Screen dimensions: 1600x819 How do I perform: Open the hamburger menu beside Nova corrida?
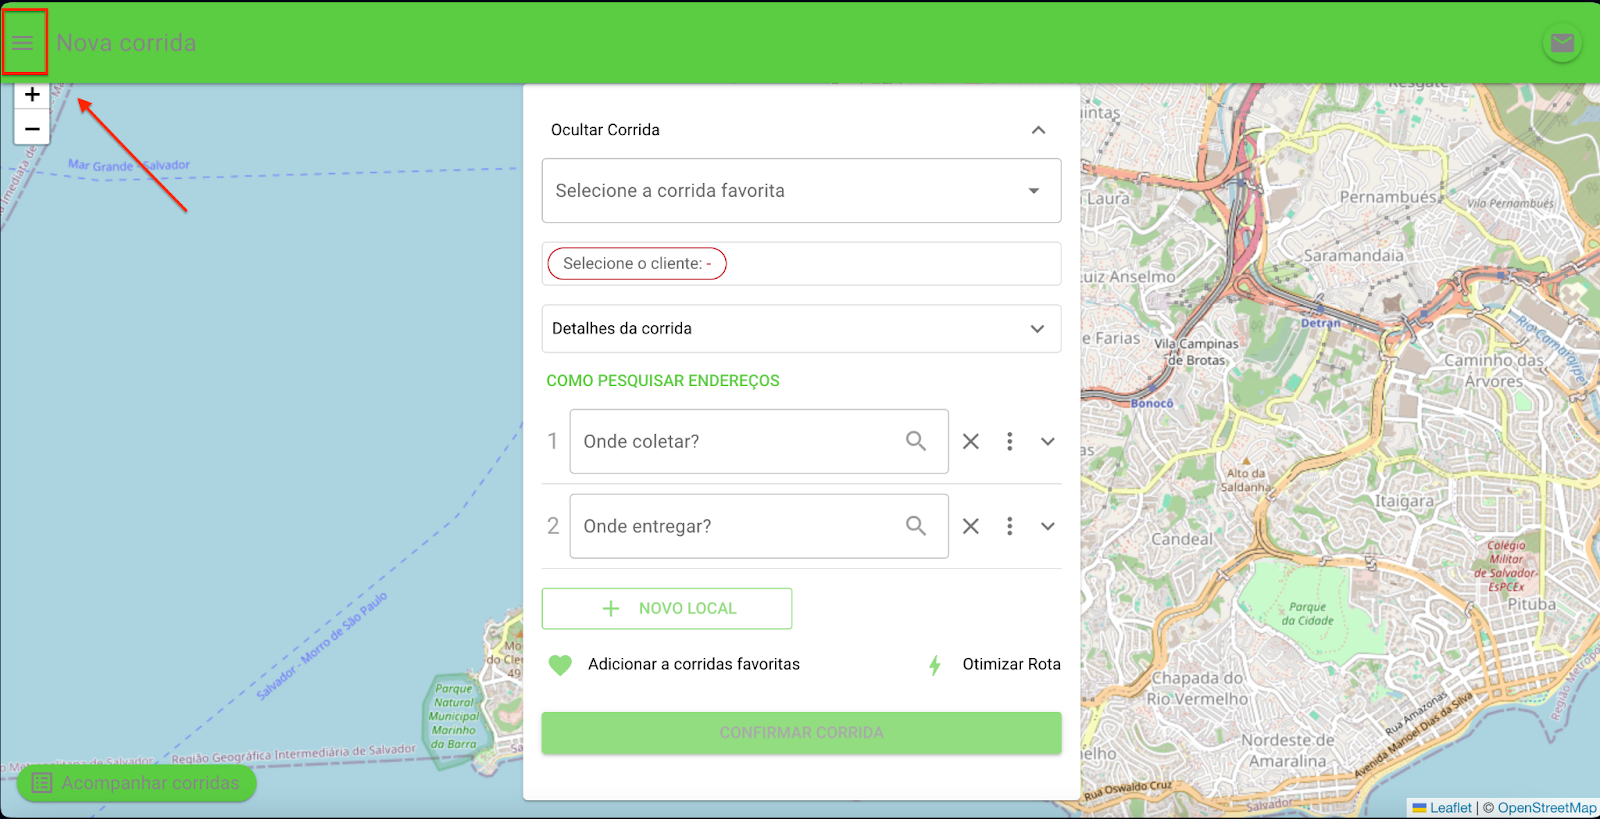(x=23, y=43)
